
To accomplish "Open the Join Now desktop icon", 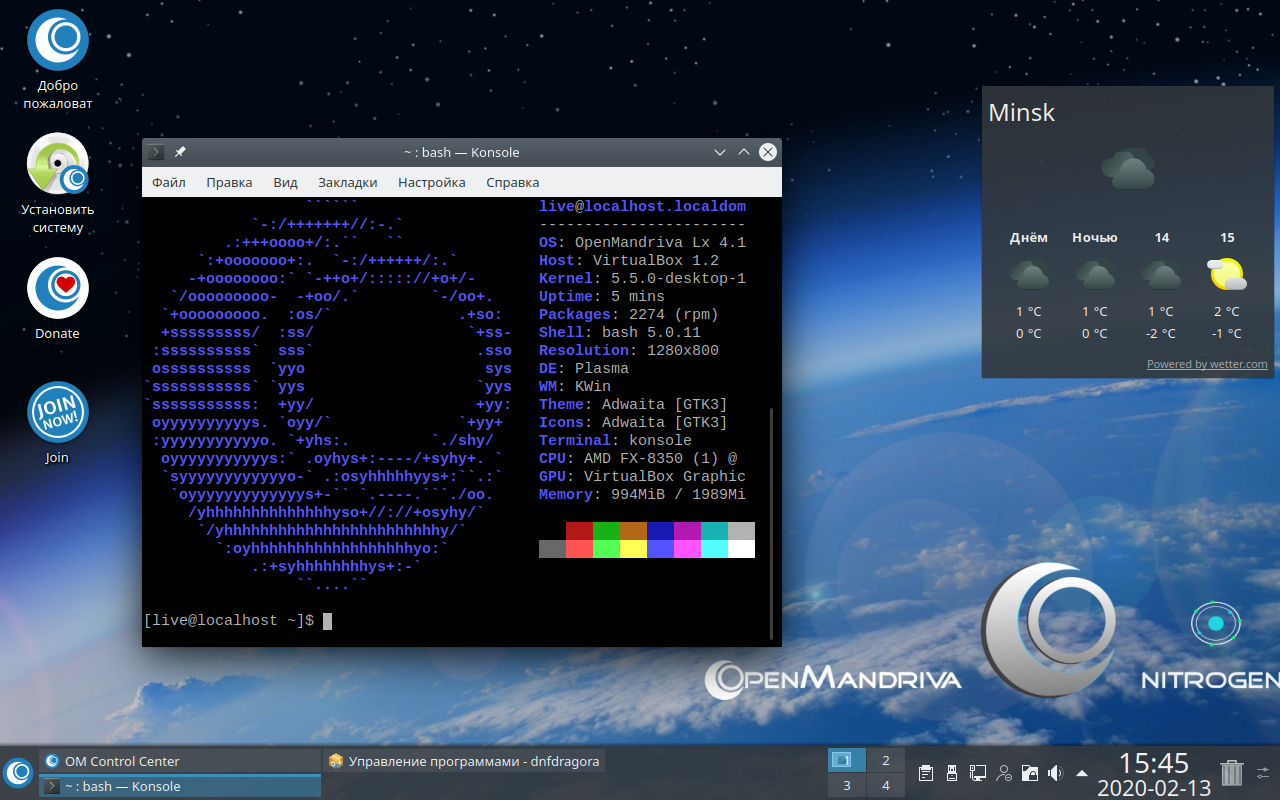I will (57, 413).
